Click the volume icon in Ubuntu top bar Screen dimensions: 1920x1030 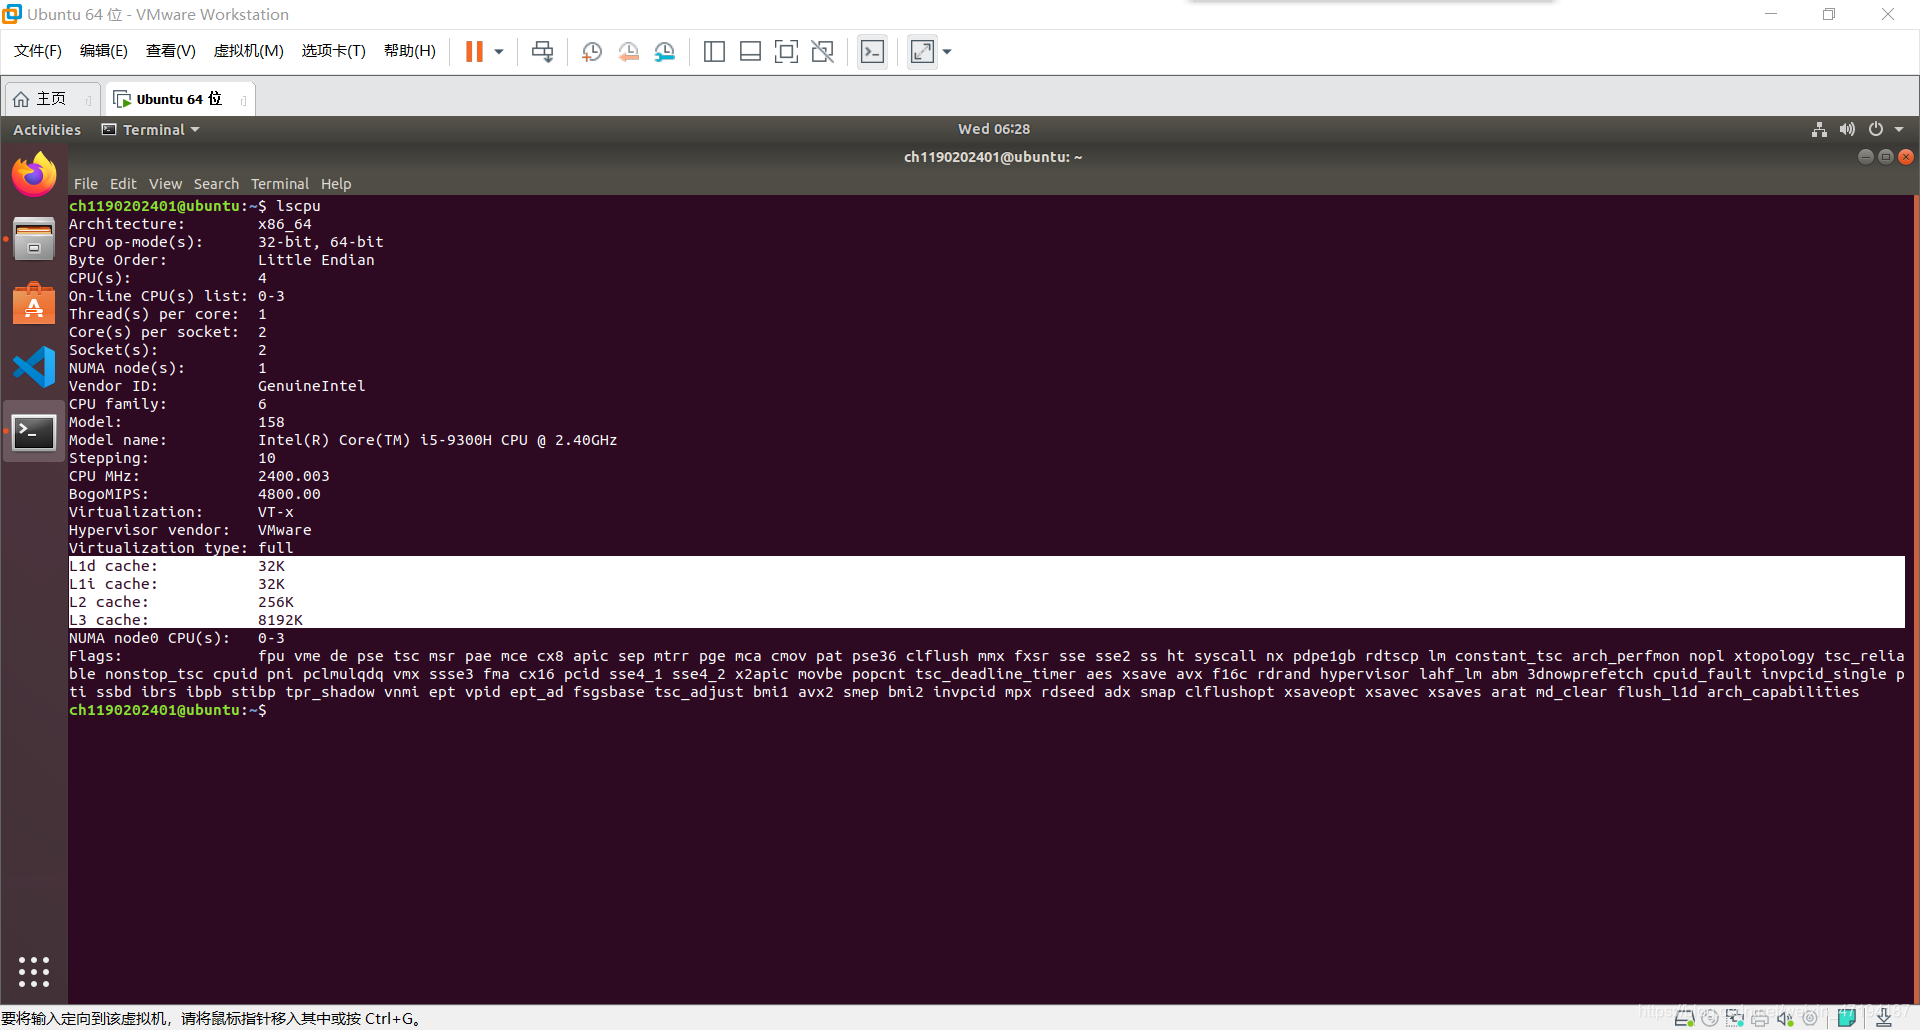pyautogui.click(x=1847, y=129)
